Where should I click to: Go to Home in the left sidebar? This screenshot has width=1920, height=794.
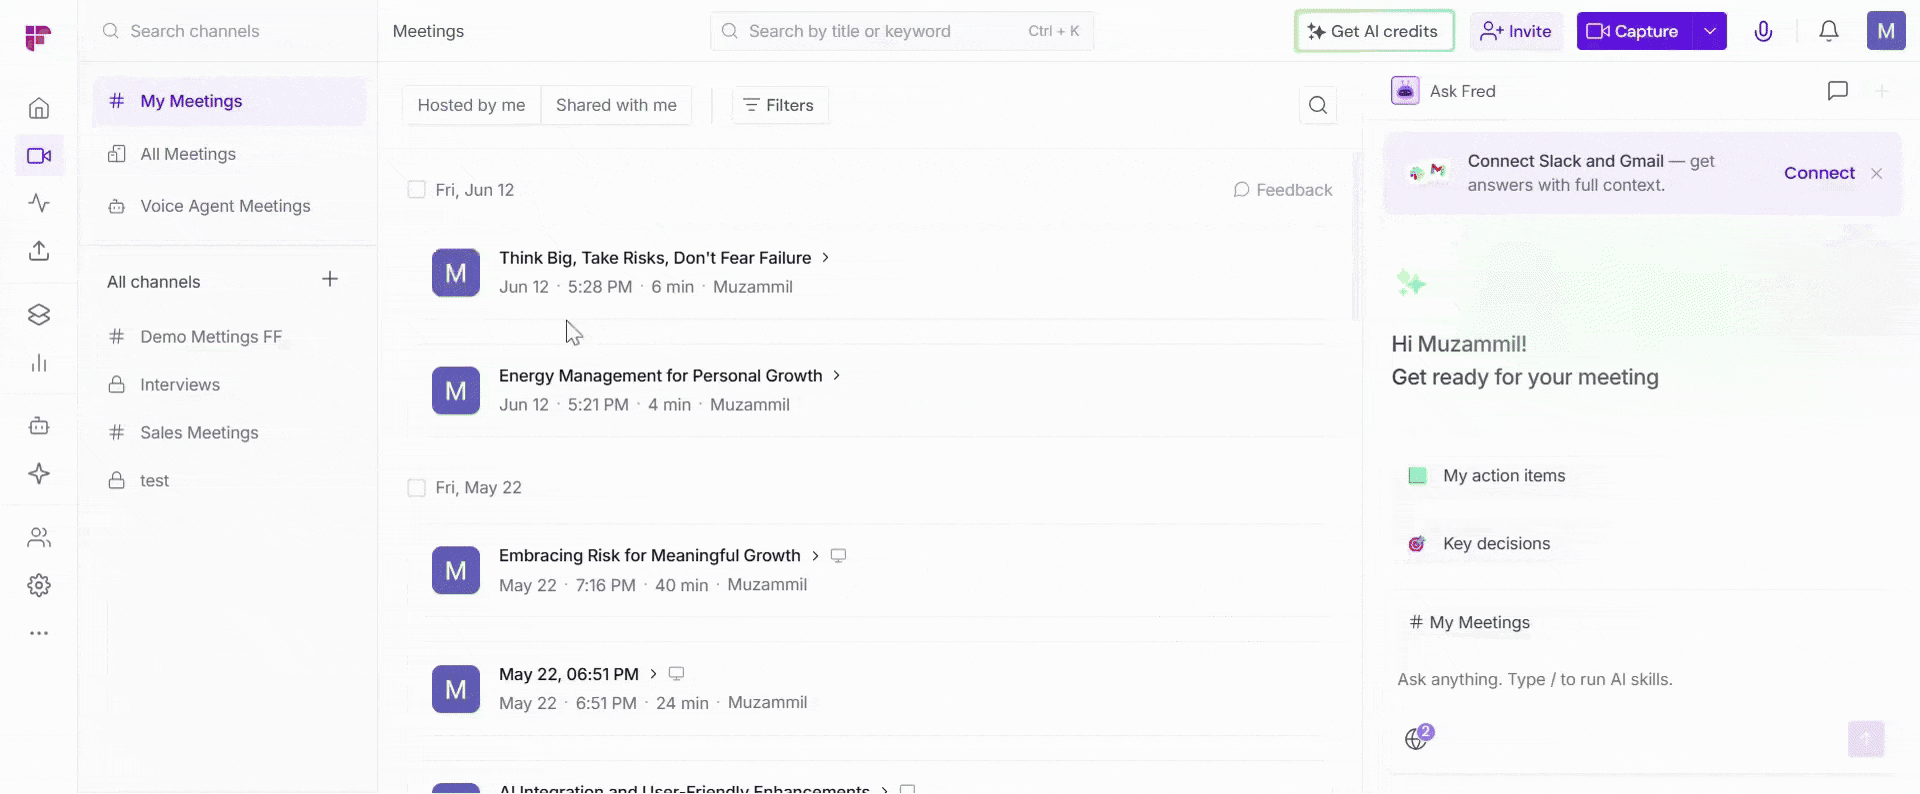click(39, 108)
